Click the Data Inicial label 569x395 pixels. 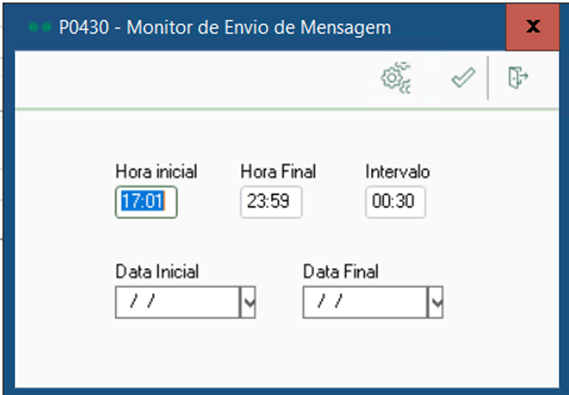[157, 272]
